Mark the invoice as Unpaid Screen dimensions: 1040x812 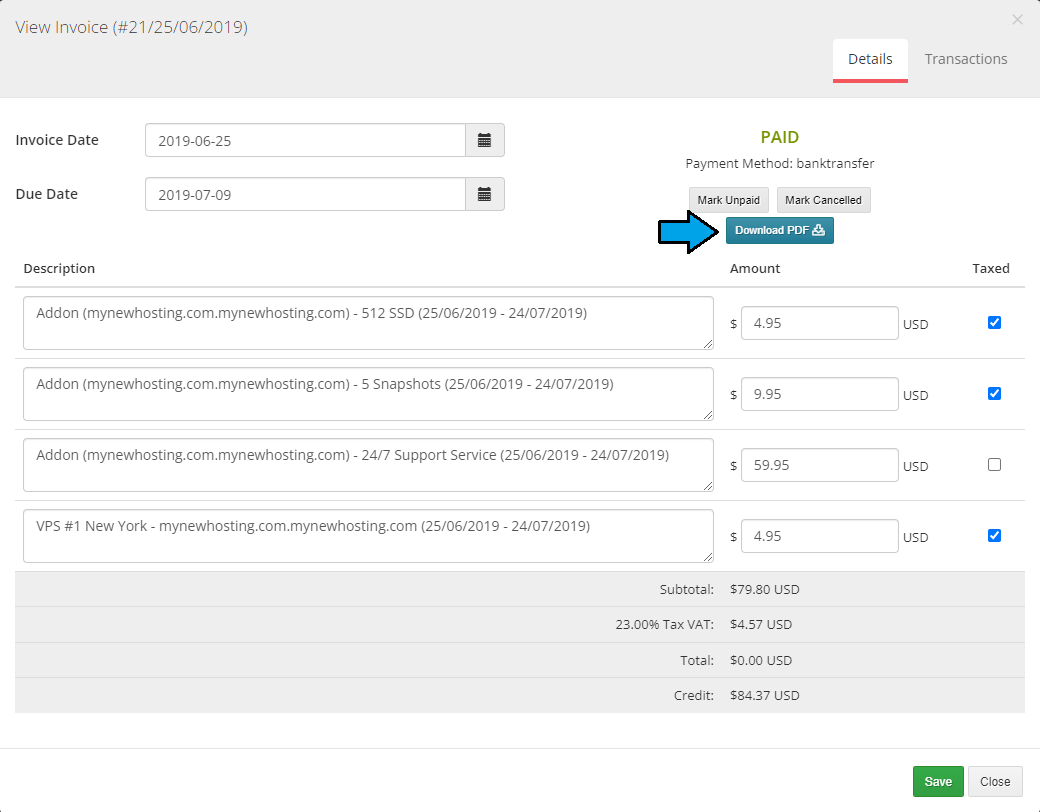[728, 200]
